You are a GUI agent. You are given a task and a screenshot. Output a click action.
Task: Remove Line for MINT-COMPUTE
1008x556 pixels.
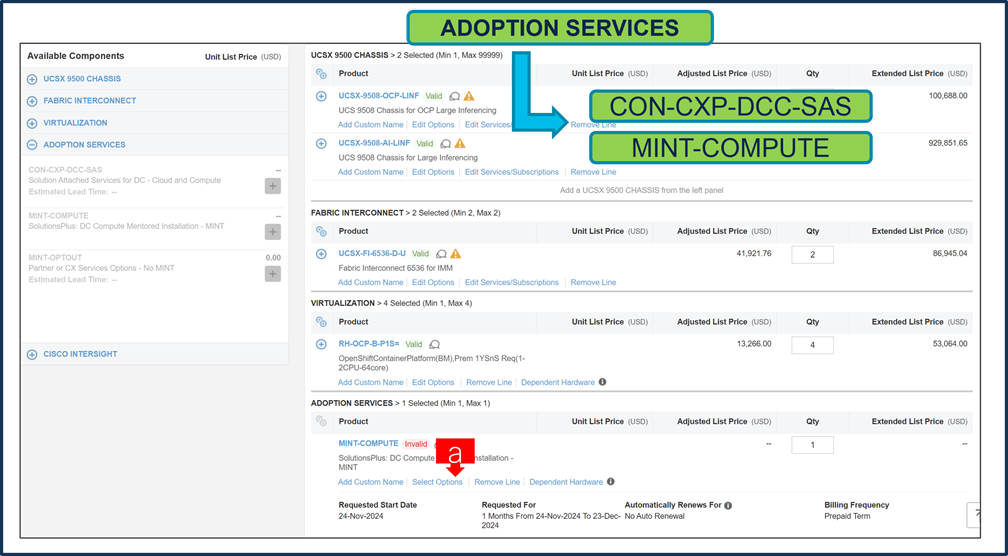(497, 482)
